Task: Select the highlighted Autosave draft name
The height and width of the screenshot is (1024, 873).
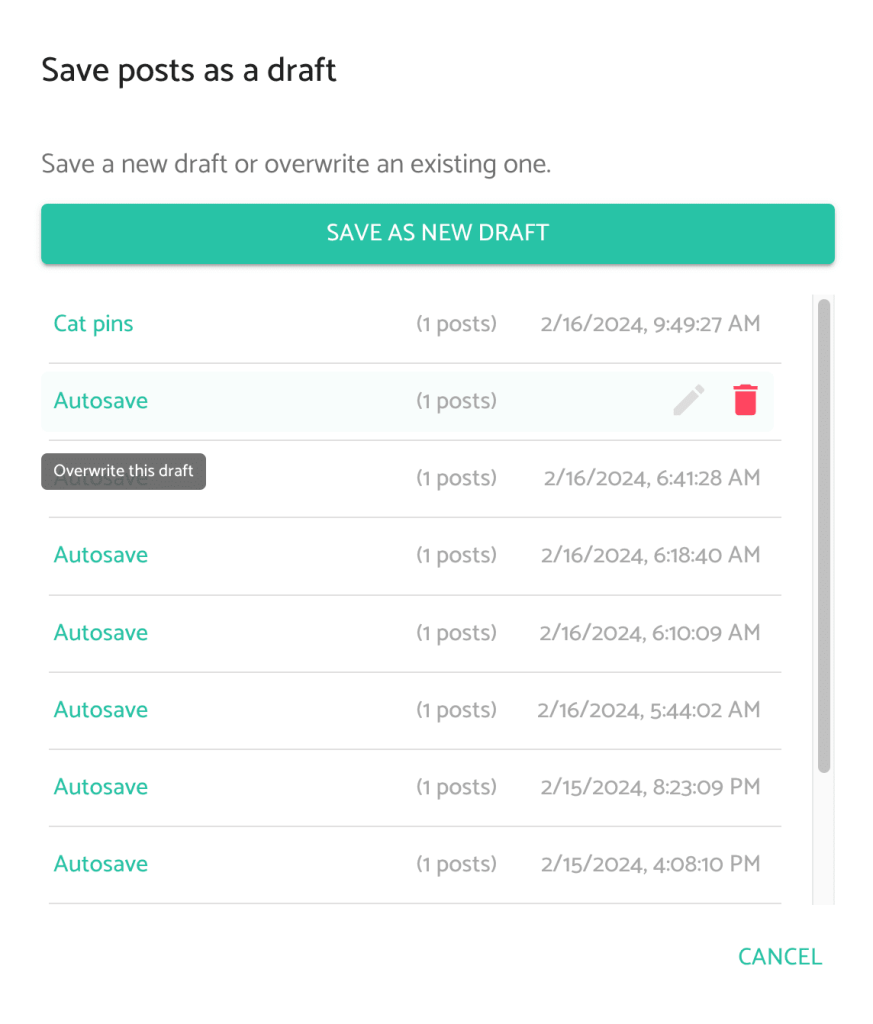Action: pos(100,401)
